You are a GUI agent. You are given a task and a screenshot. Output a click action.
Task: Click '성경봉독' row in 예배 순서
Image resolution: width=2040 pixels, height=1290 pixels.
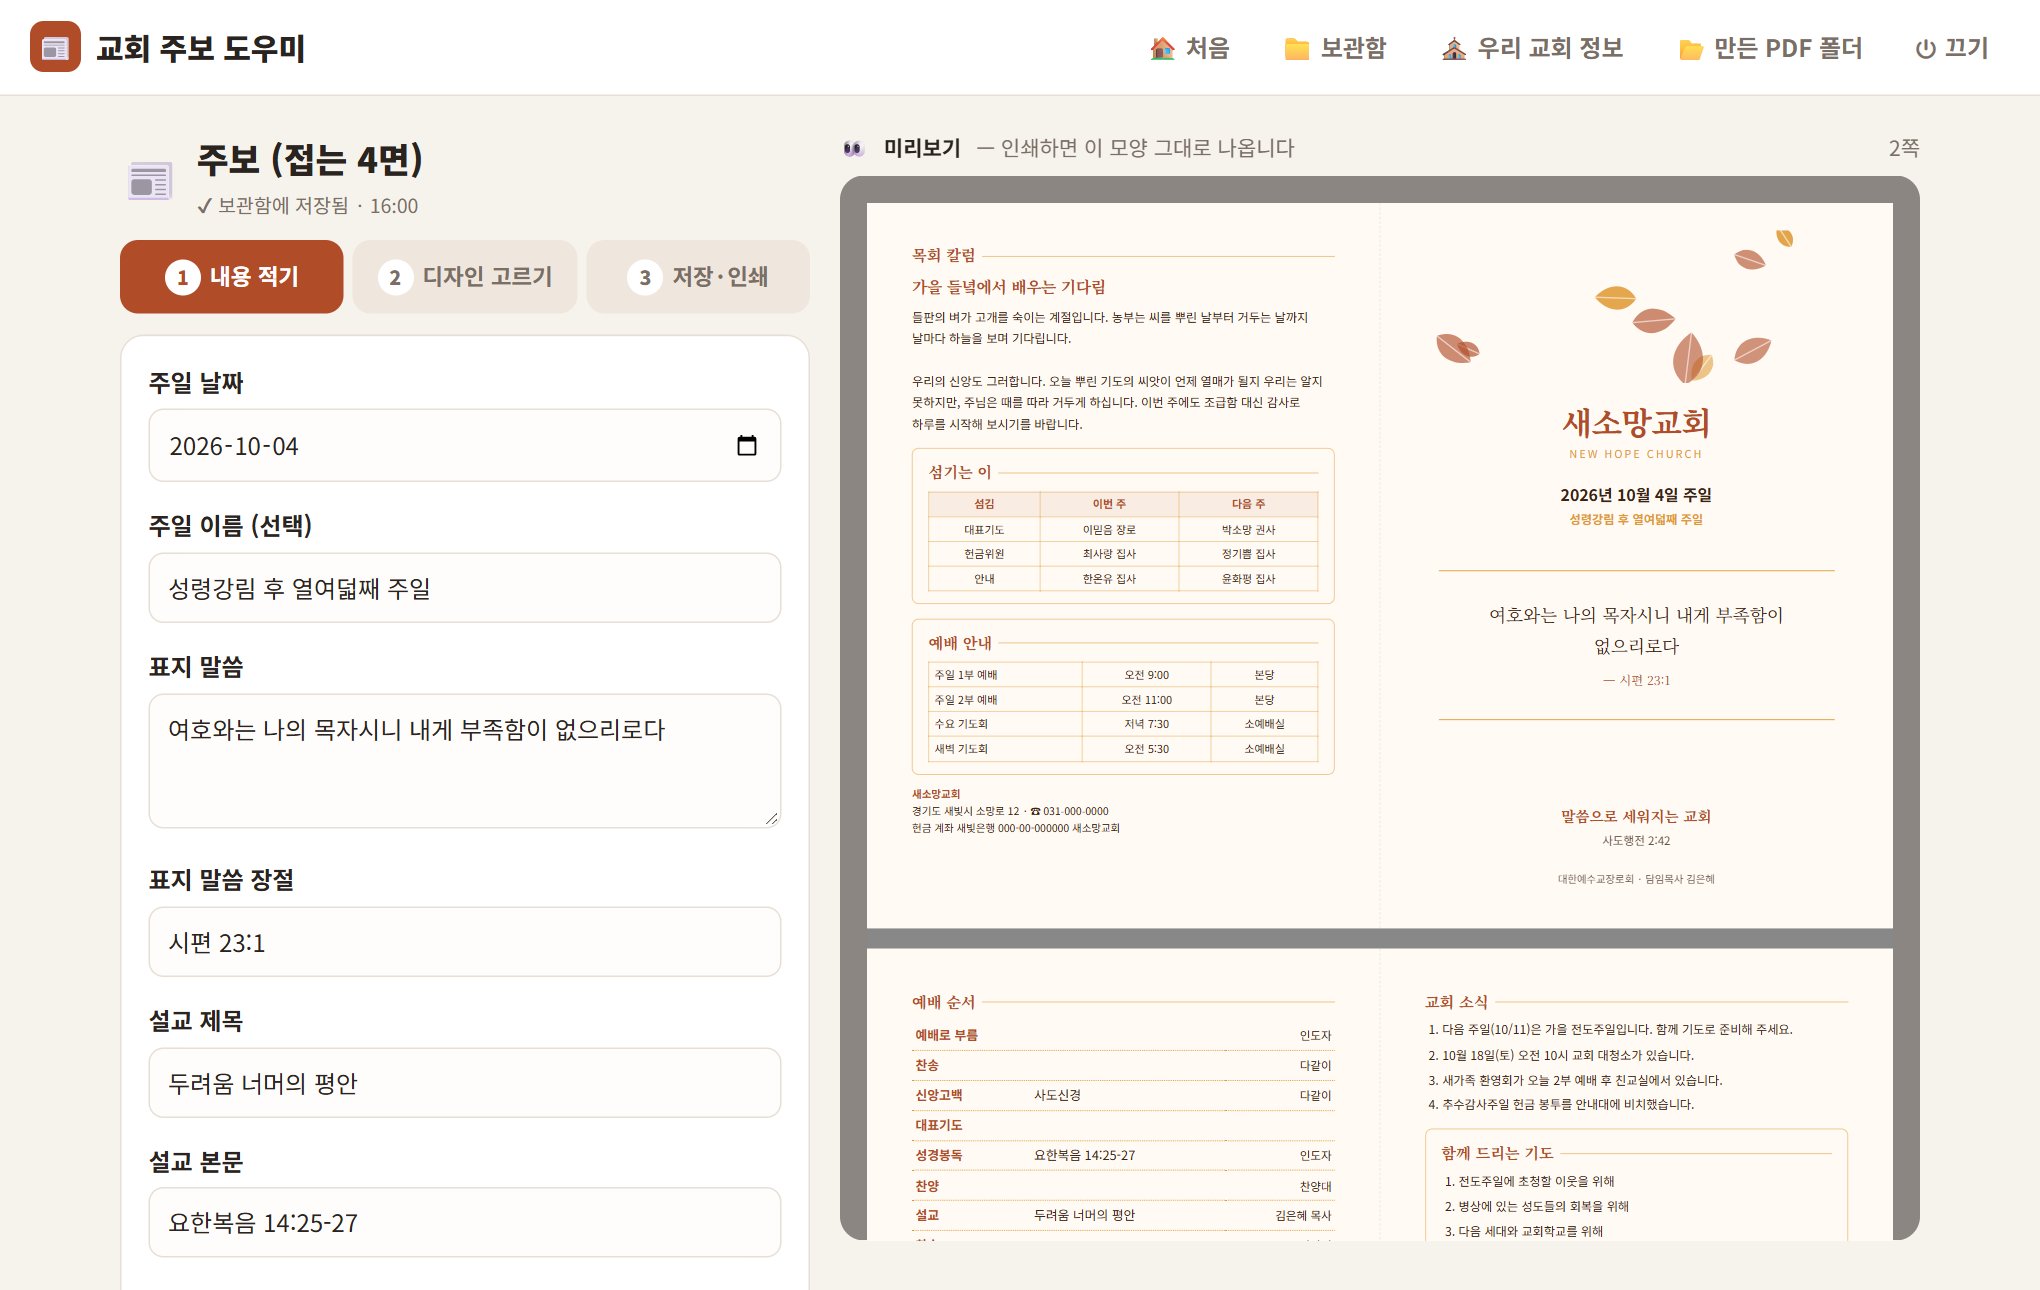pos(1123,1155)
